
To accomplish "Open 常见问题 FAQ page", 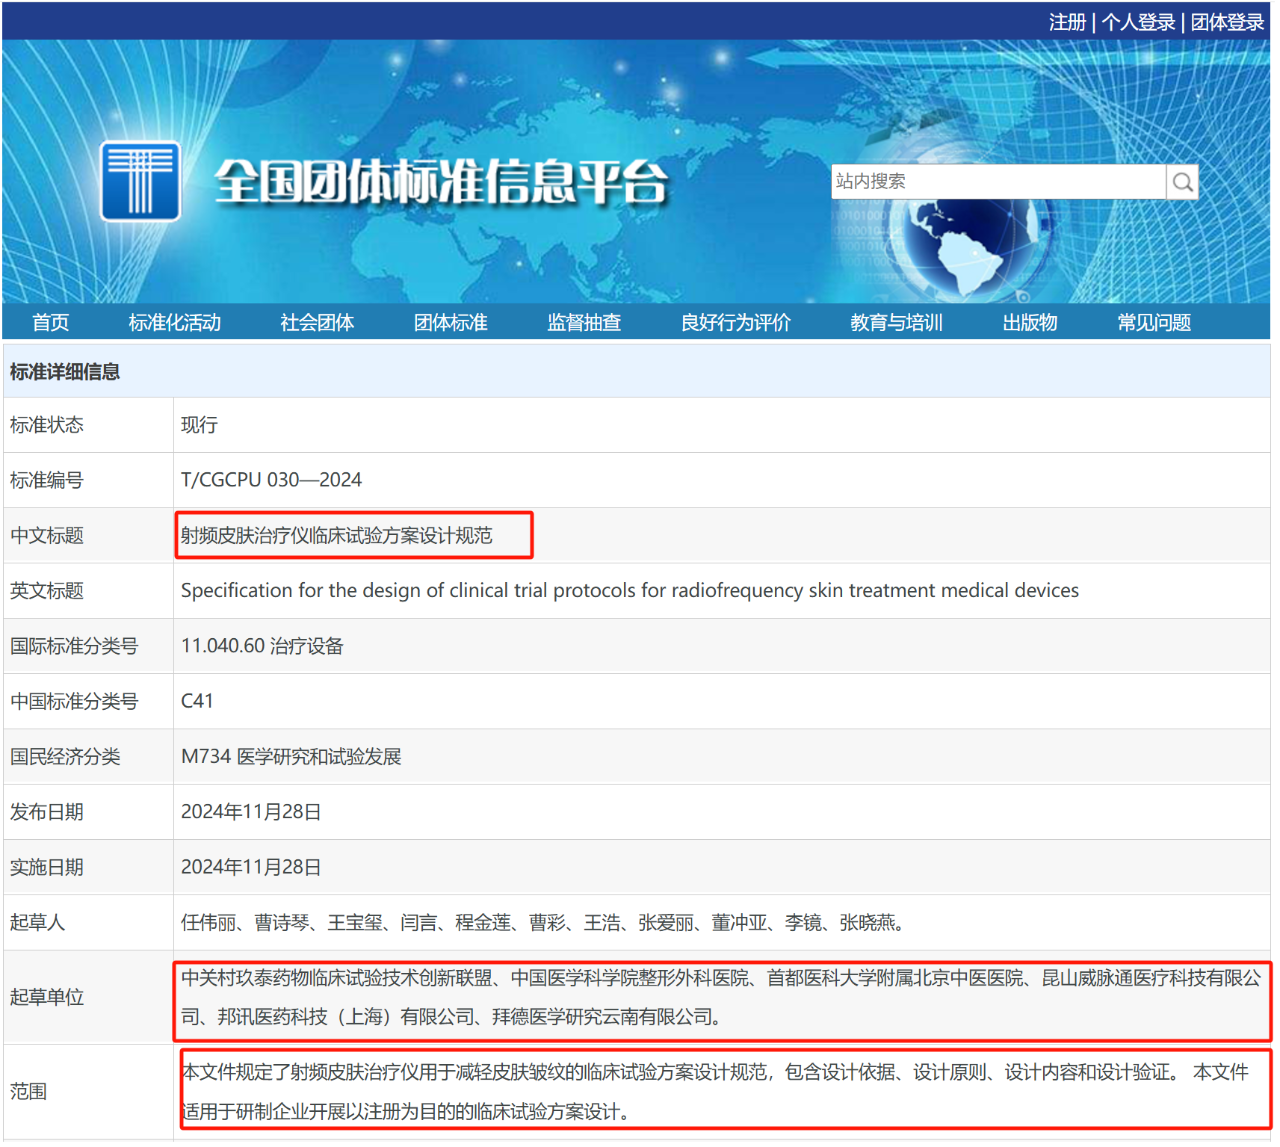I will point(1154,323).
